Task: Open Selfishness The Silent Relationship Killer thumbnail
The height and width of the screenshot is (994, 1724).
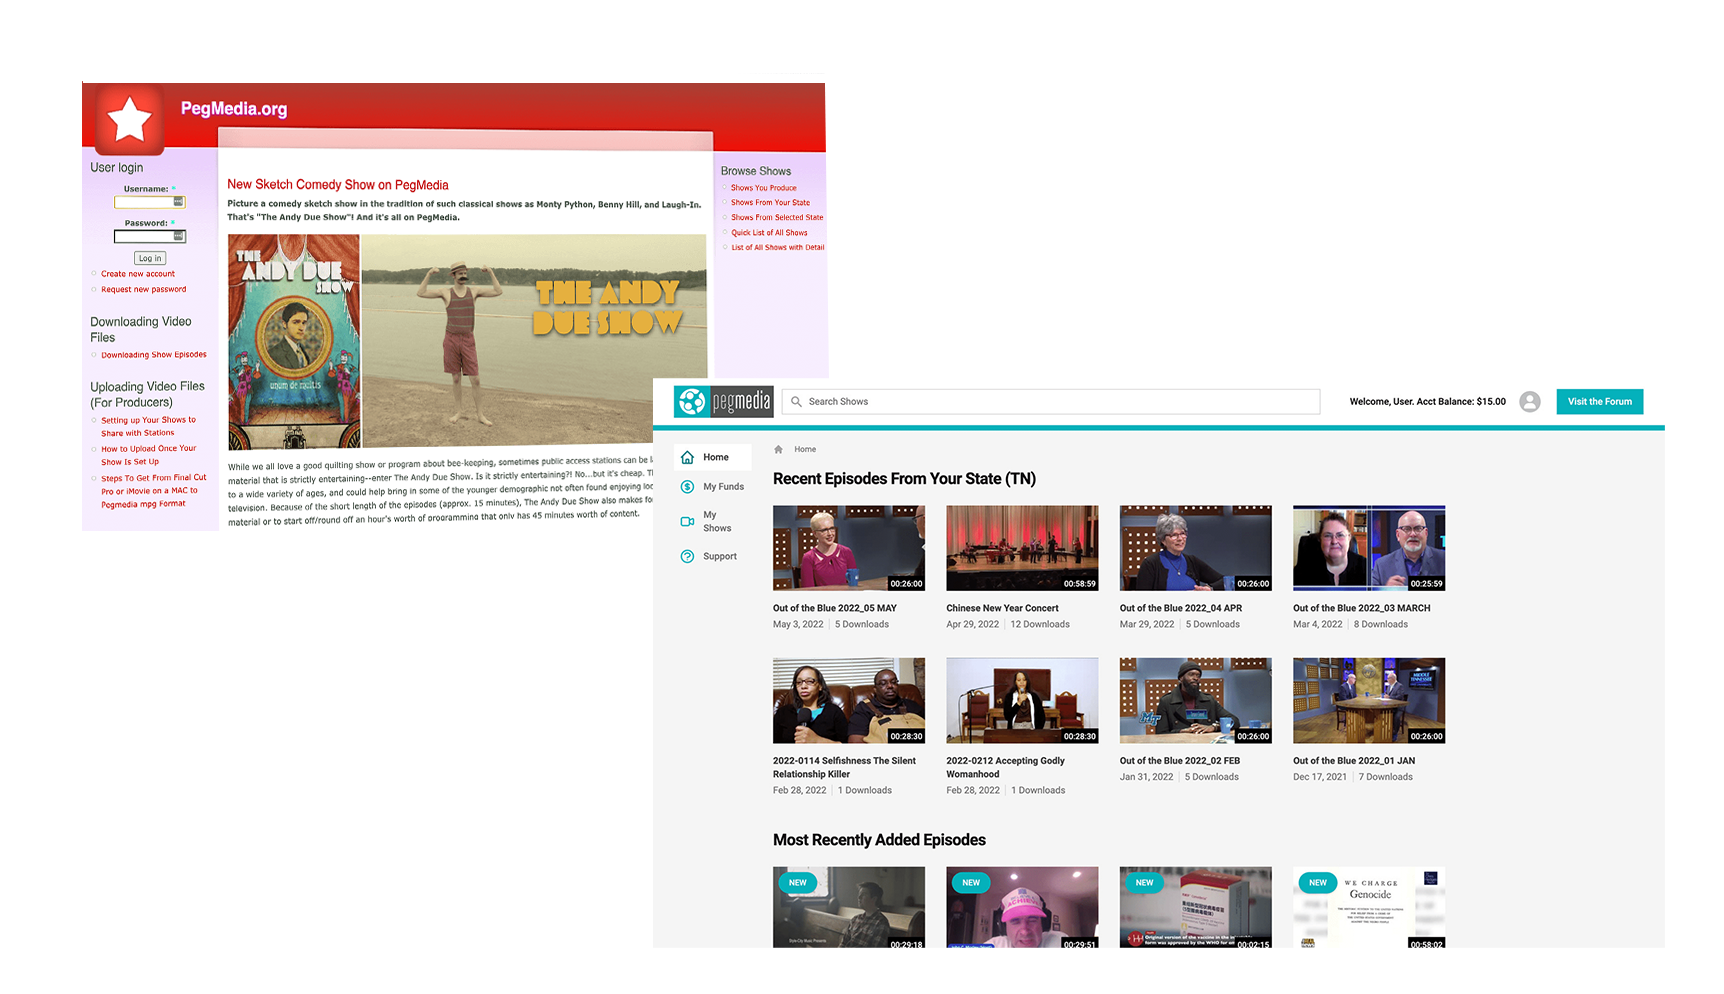Action: click(849, 701)
